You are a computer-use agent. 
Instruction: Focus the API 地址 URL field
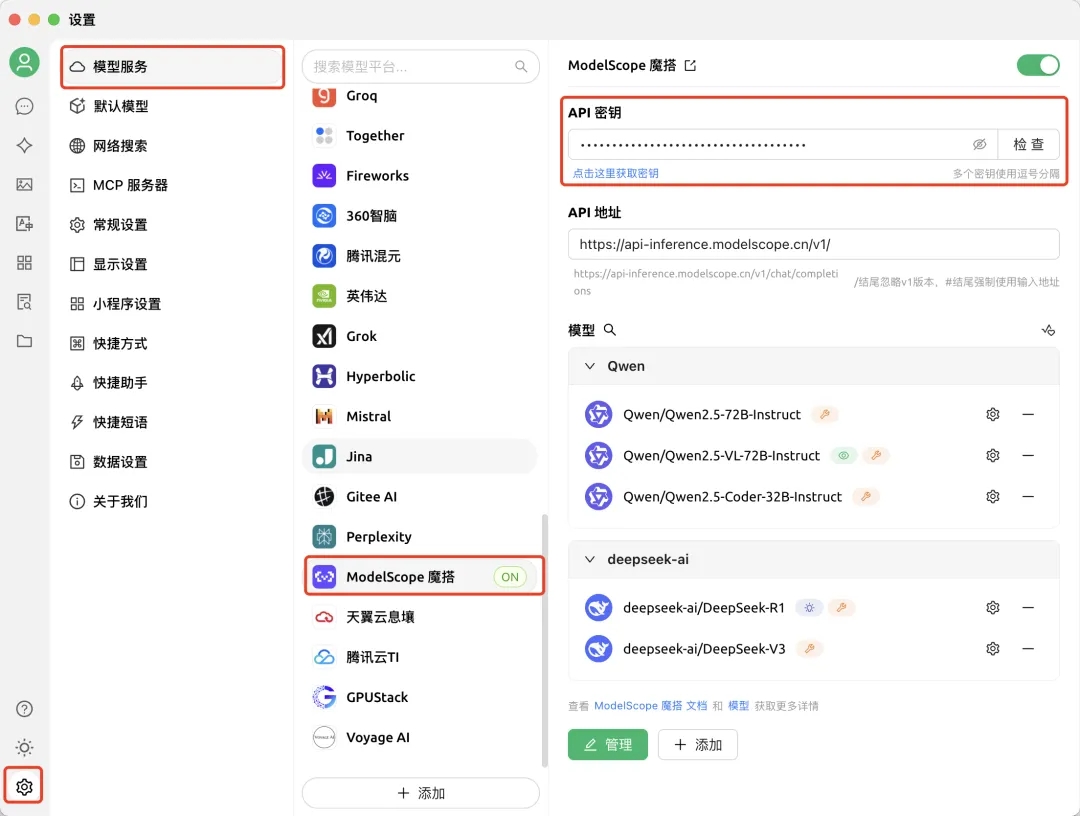coord(813,244)
